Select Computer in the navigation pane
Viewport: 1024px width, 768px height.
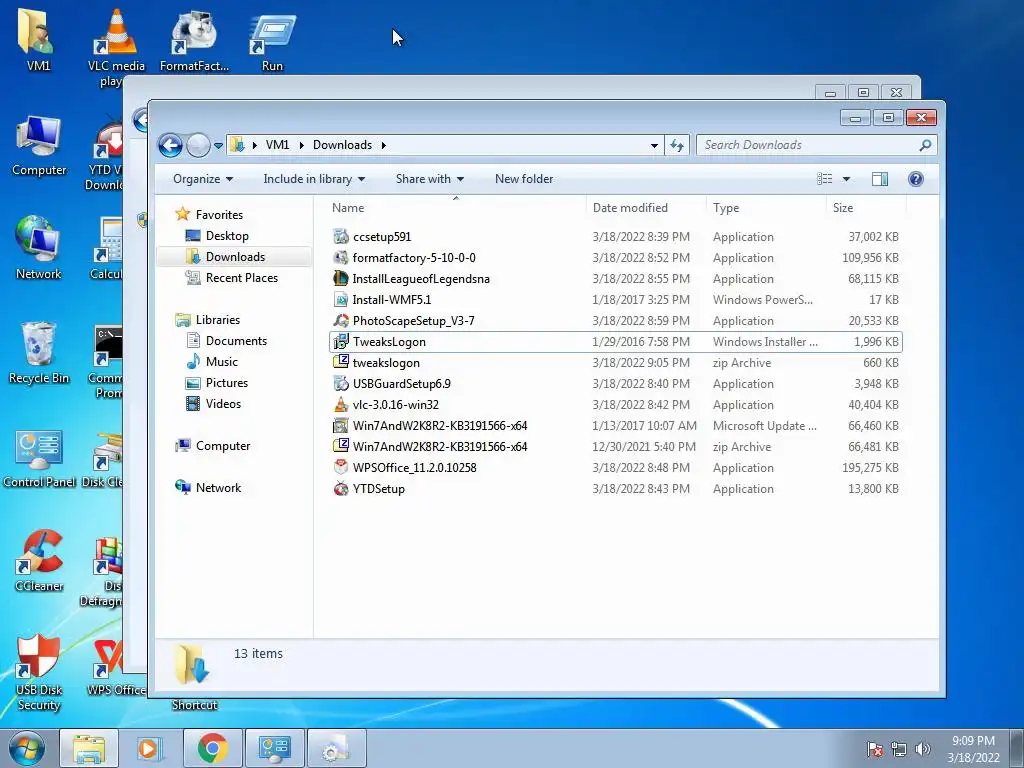(212, 445)
